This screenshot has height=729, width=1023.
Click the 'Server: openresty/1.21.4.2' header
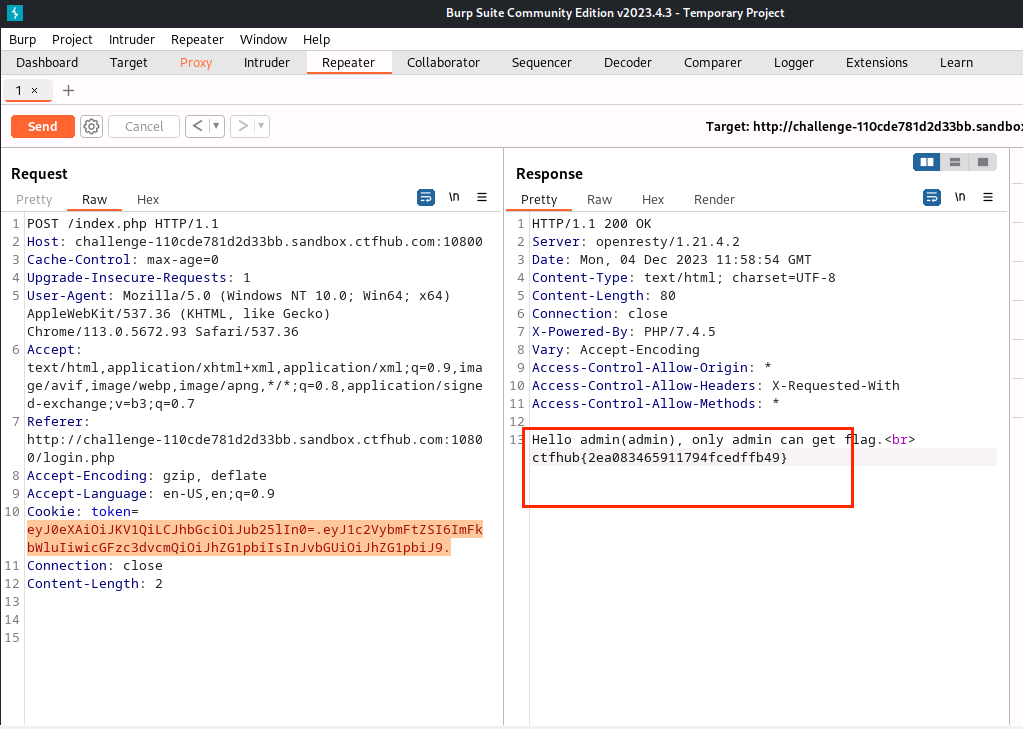[x=636, y=241]
